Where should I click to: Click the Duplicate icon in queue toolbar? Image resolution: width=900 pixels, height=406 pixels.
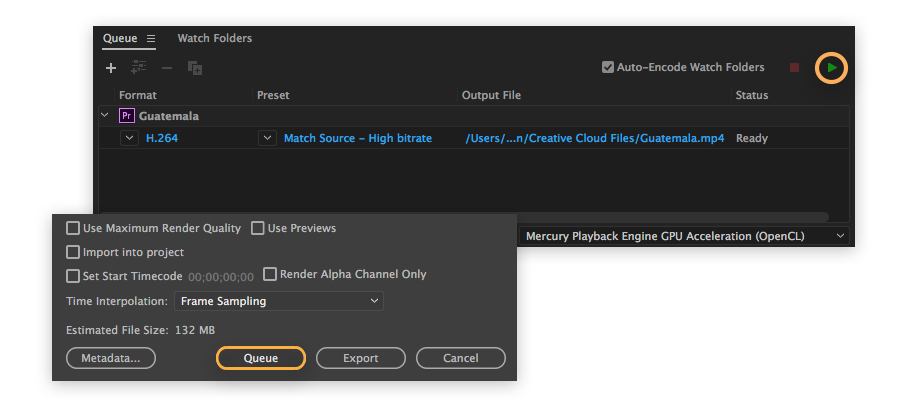click(195, 68)
